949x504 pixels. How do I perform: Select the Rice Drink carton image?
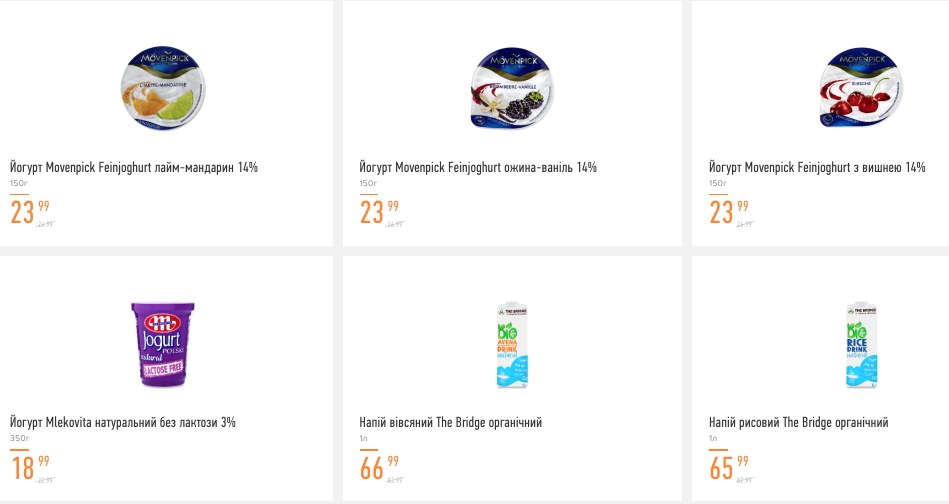(x=861, y=345)
